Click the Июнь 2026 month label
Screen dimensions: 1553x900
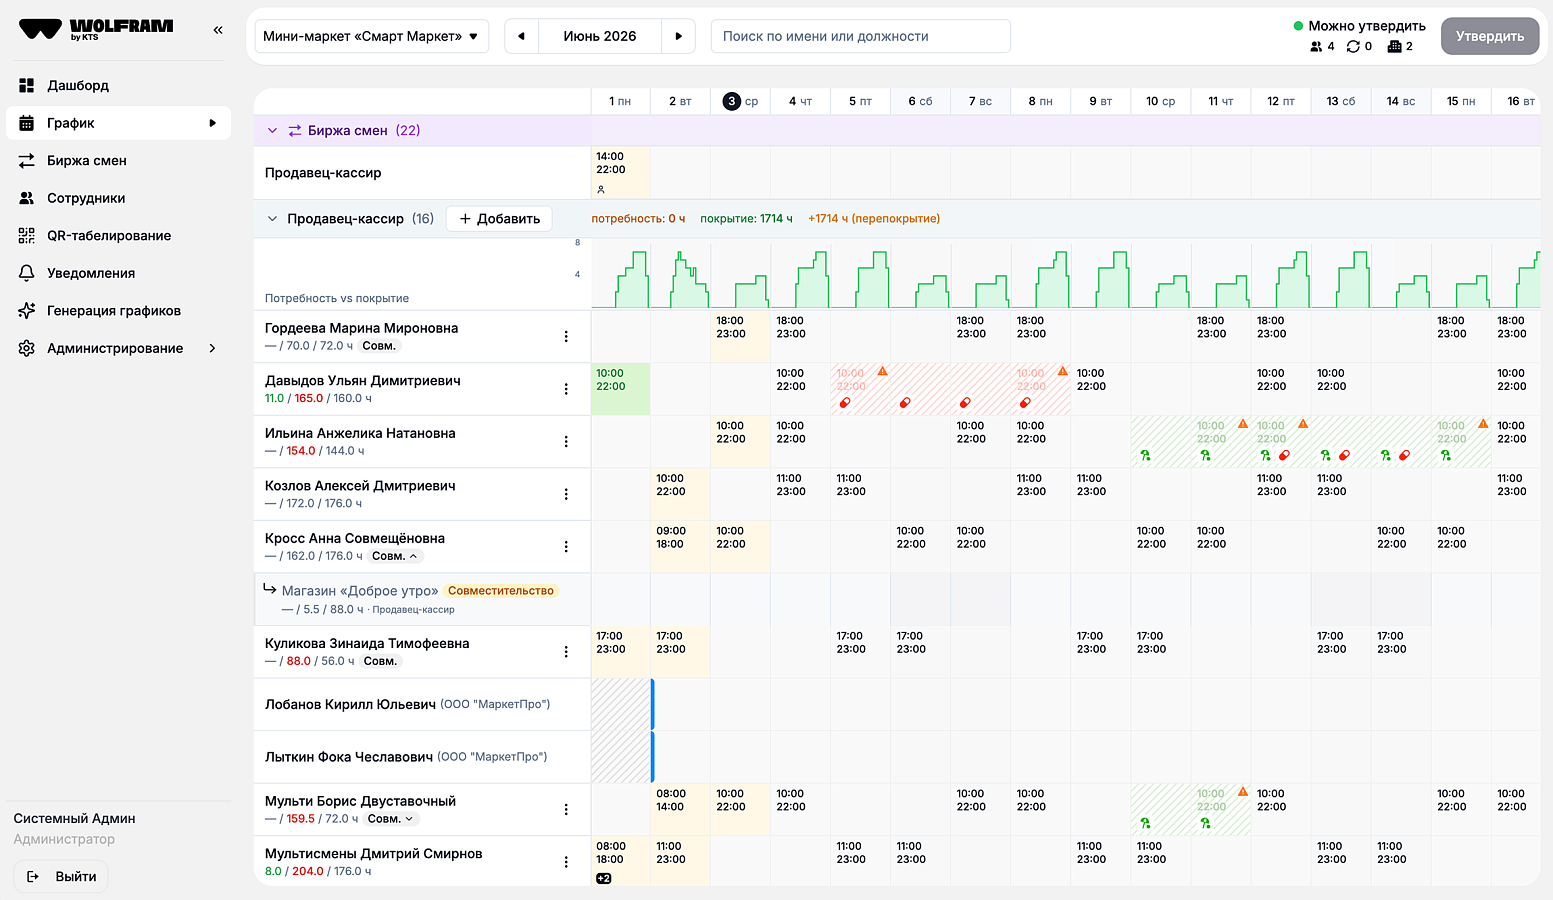point(600,36)
